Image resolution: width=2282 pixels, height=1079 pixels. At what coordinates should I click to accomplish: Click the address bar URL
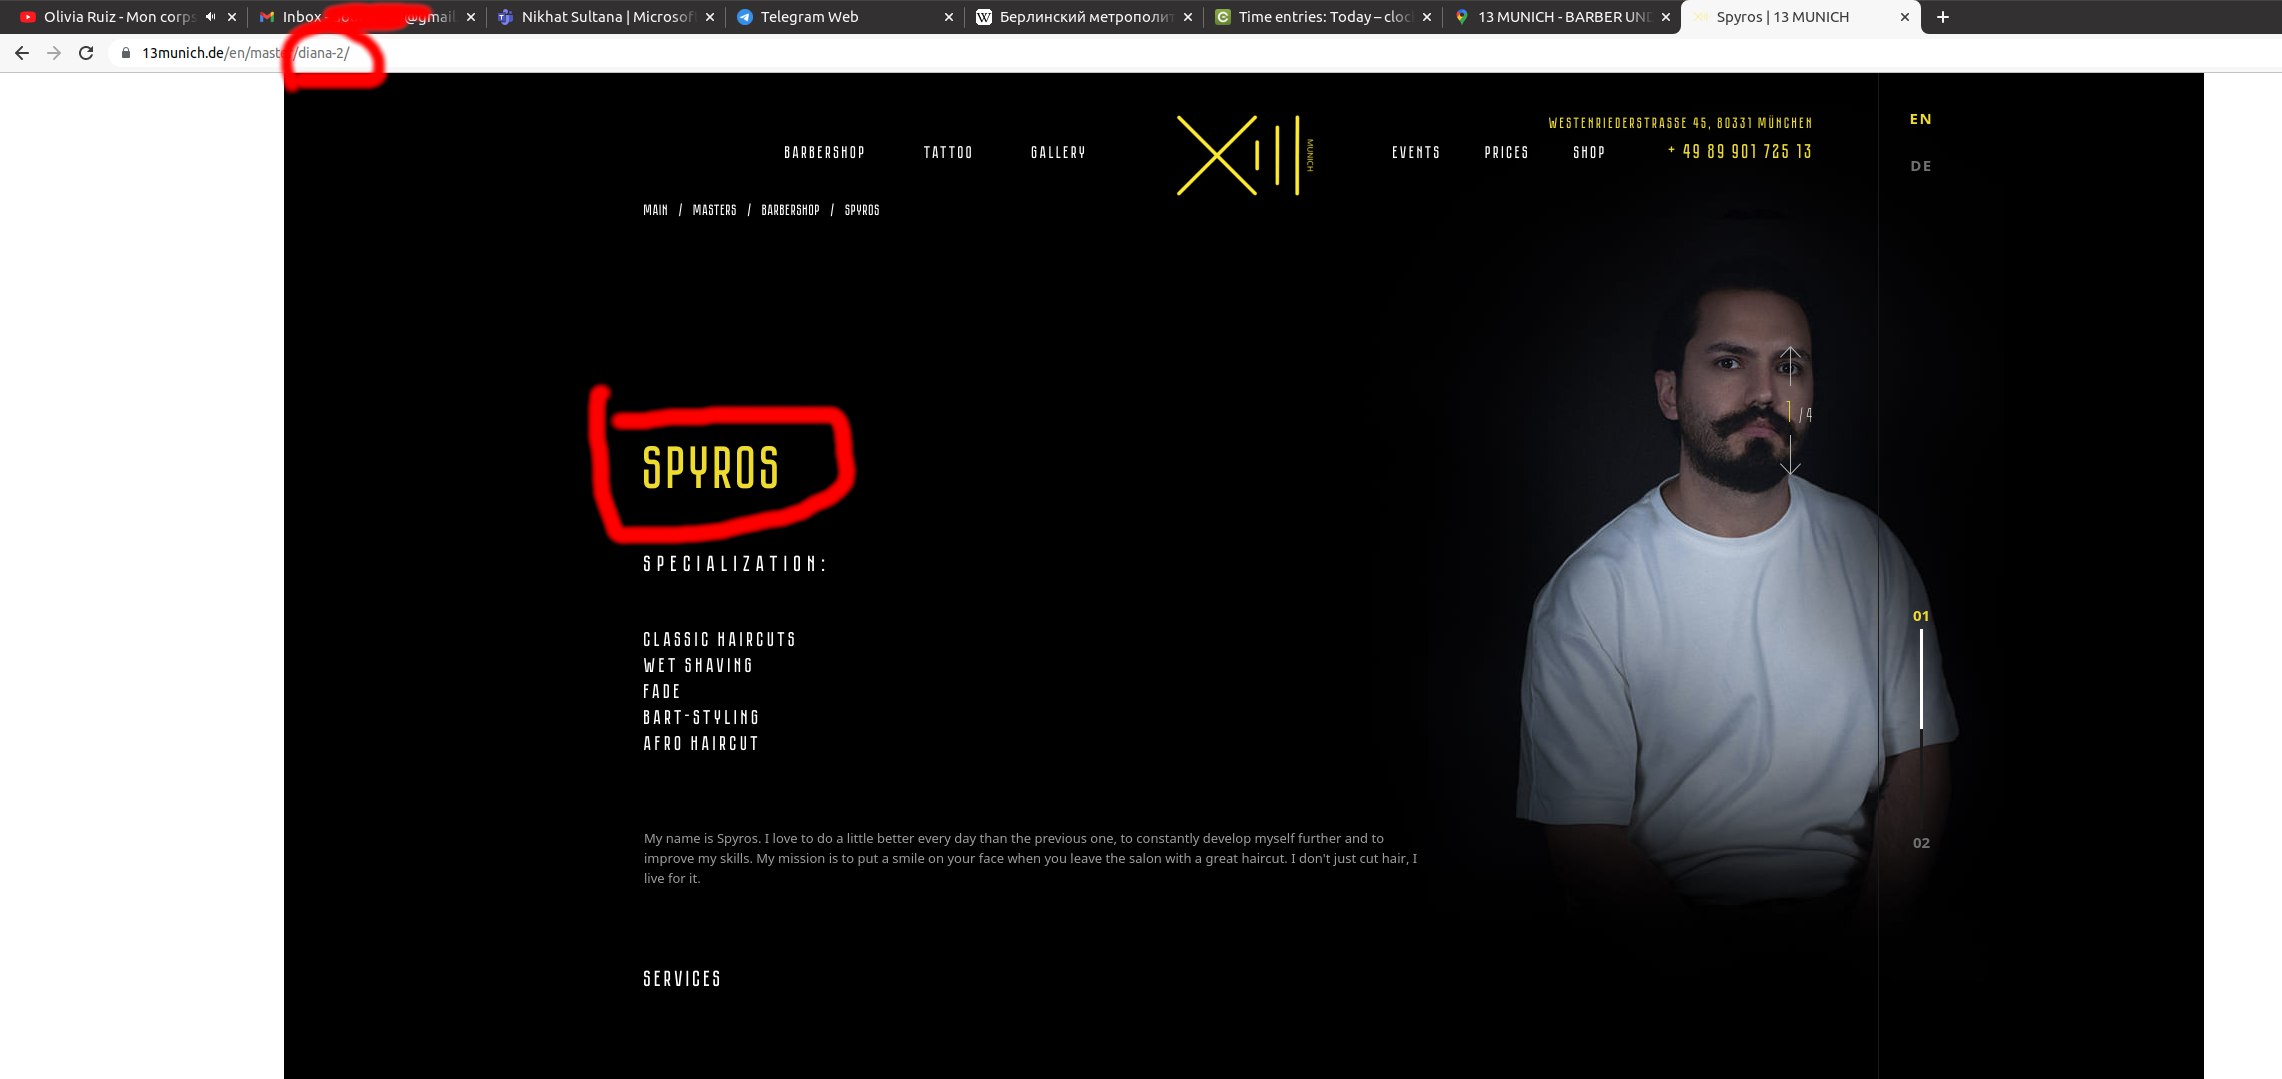click(246, 53)
